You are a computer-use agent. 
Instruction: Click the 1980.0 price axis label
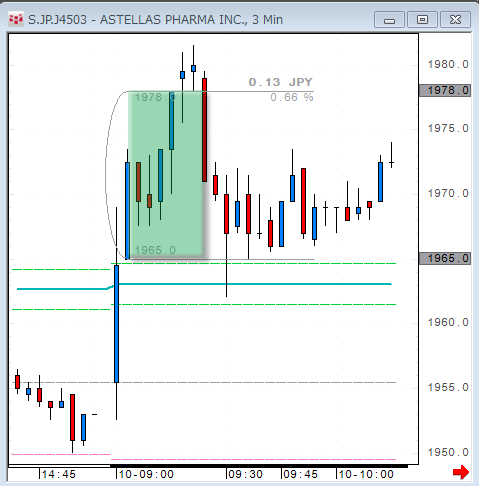pyautogui.click(x=448, y=64)
